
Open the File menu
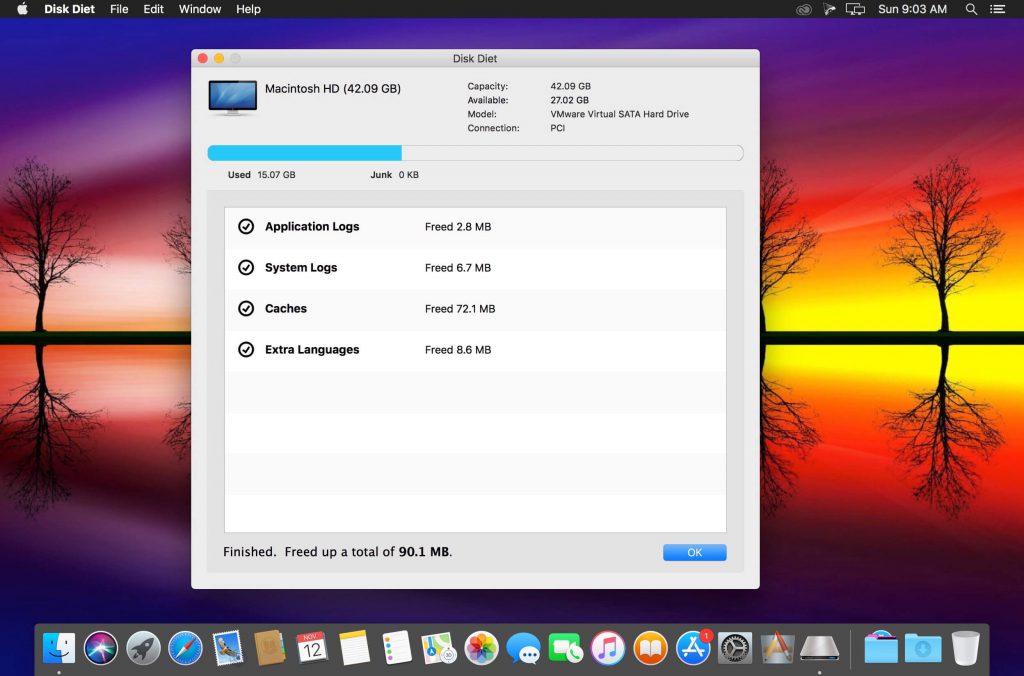(119, 9)
